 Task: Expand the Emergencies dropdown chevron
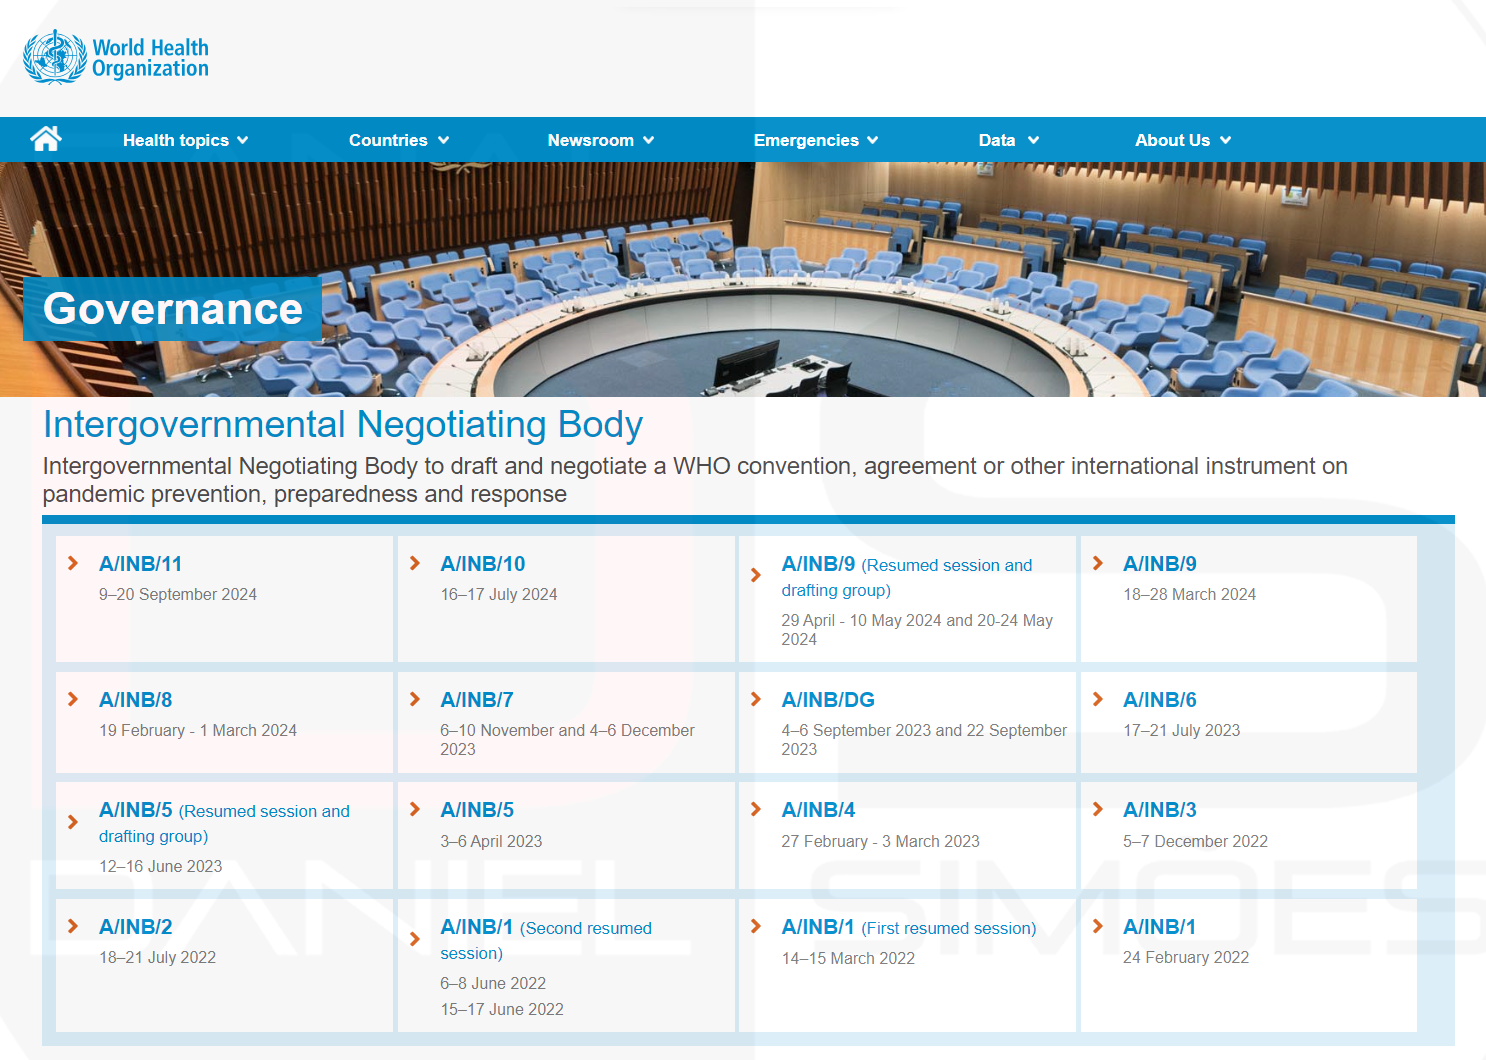click(873, 141)
